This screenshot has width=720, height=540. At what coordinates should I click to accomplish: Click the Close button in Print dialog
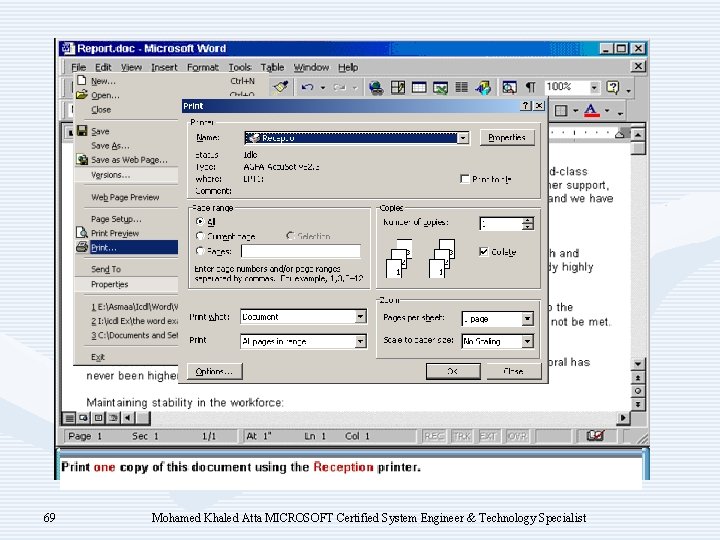[513, 371]
